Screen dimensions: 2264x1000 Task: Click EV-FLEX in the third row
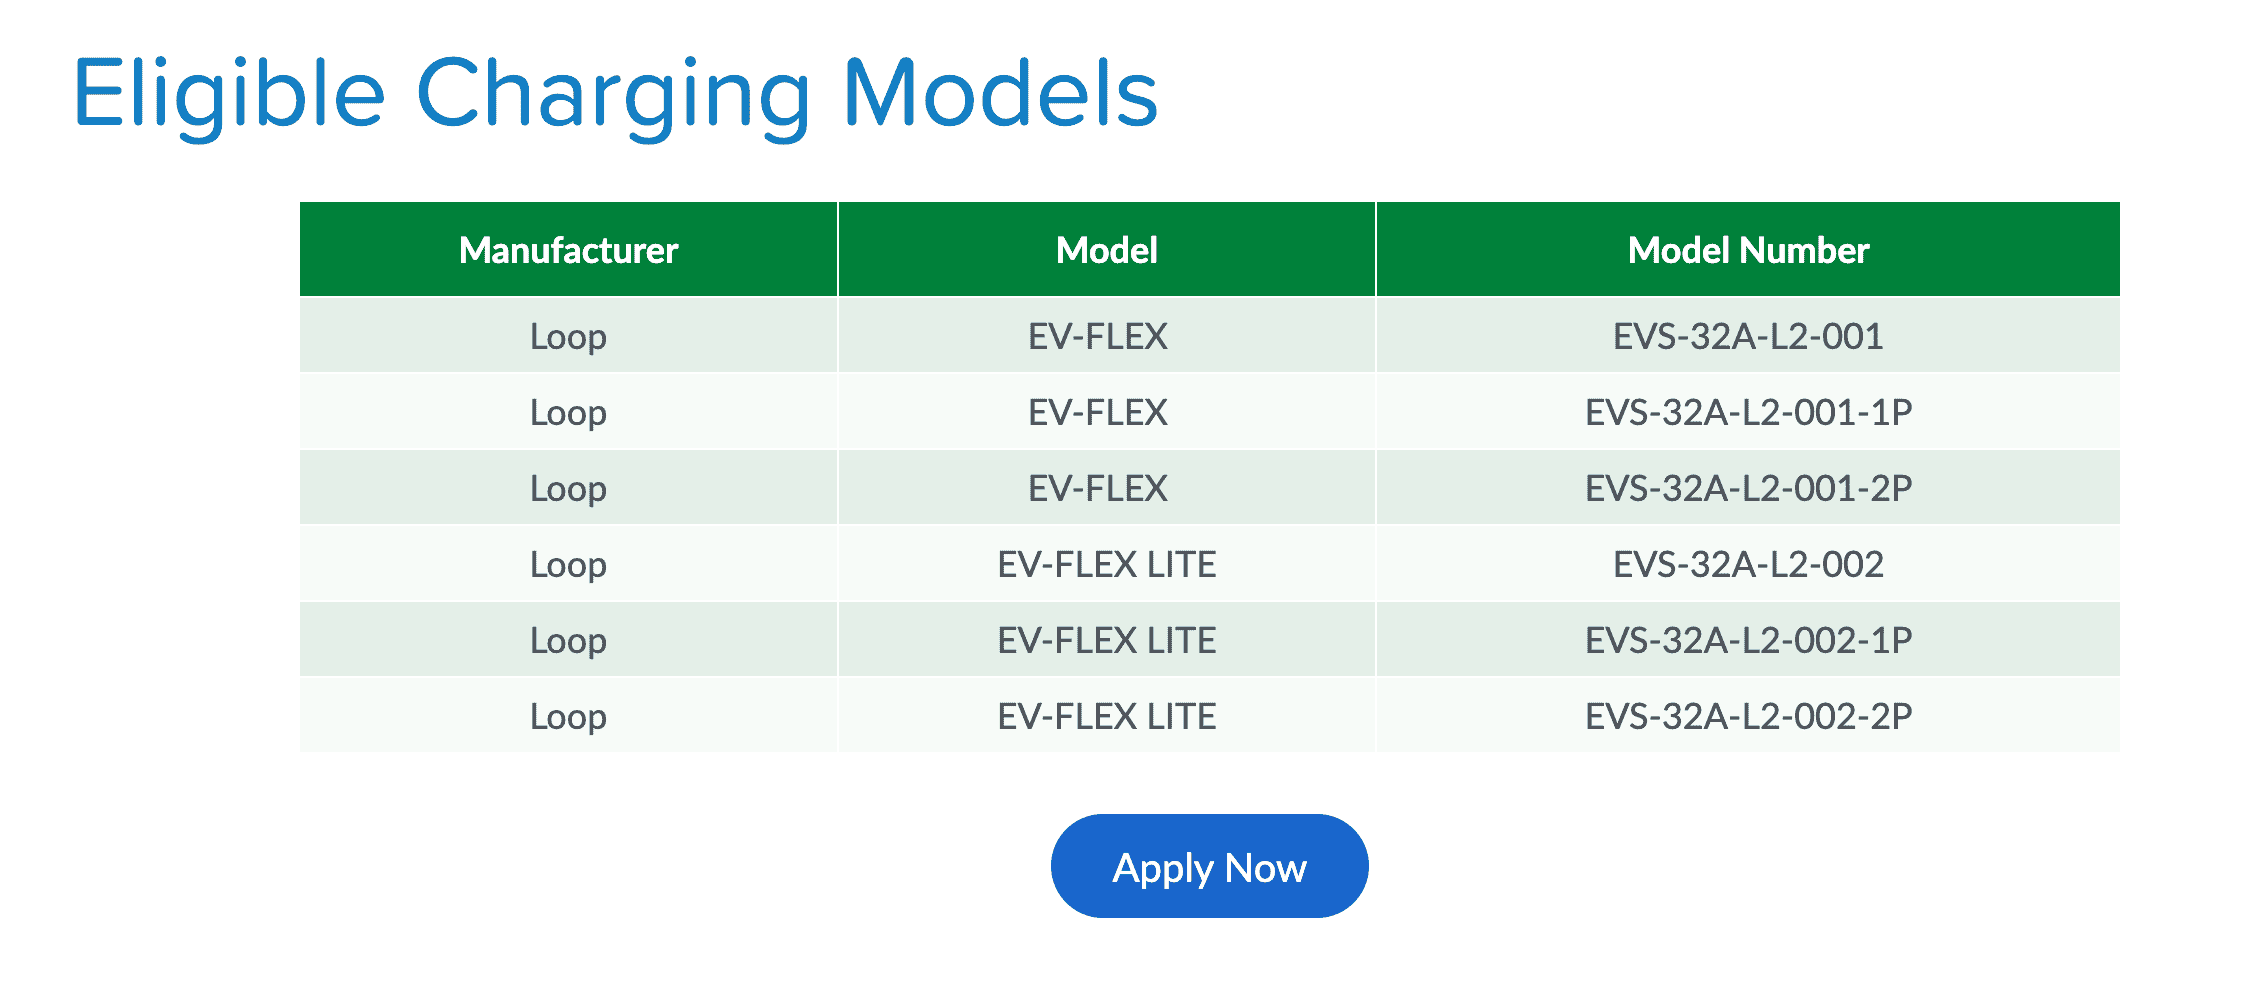[1097, 488]
